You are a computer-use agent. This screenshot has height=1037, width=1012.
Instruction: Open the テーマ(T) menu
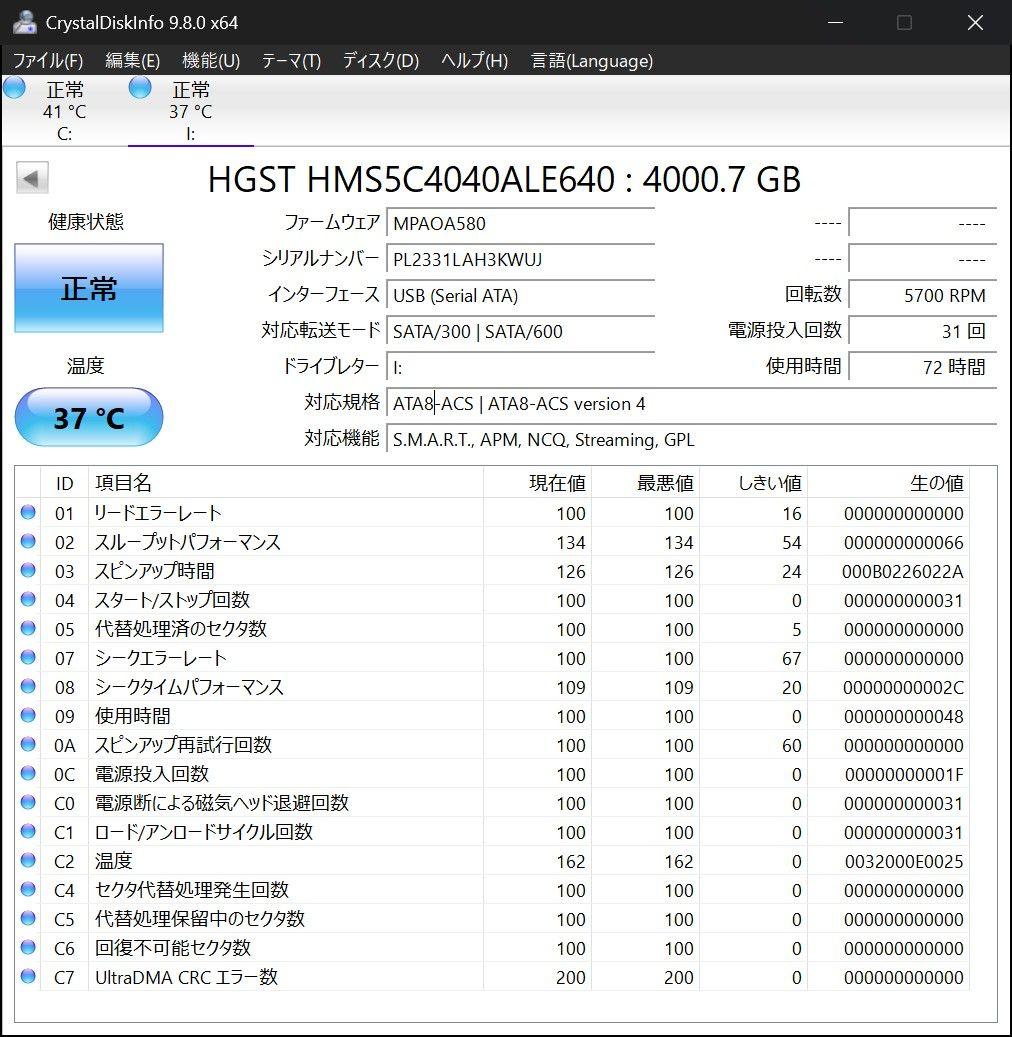coord(291,61)
